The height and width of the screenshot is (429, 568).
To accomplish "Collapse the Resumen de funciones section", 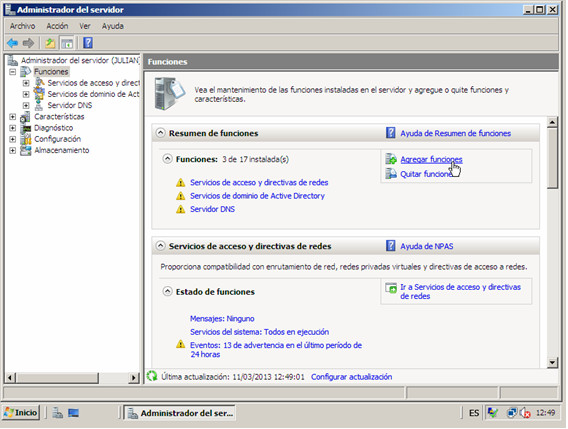I will (x=160, y=133).
